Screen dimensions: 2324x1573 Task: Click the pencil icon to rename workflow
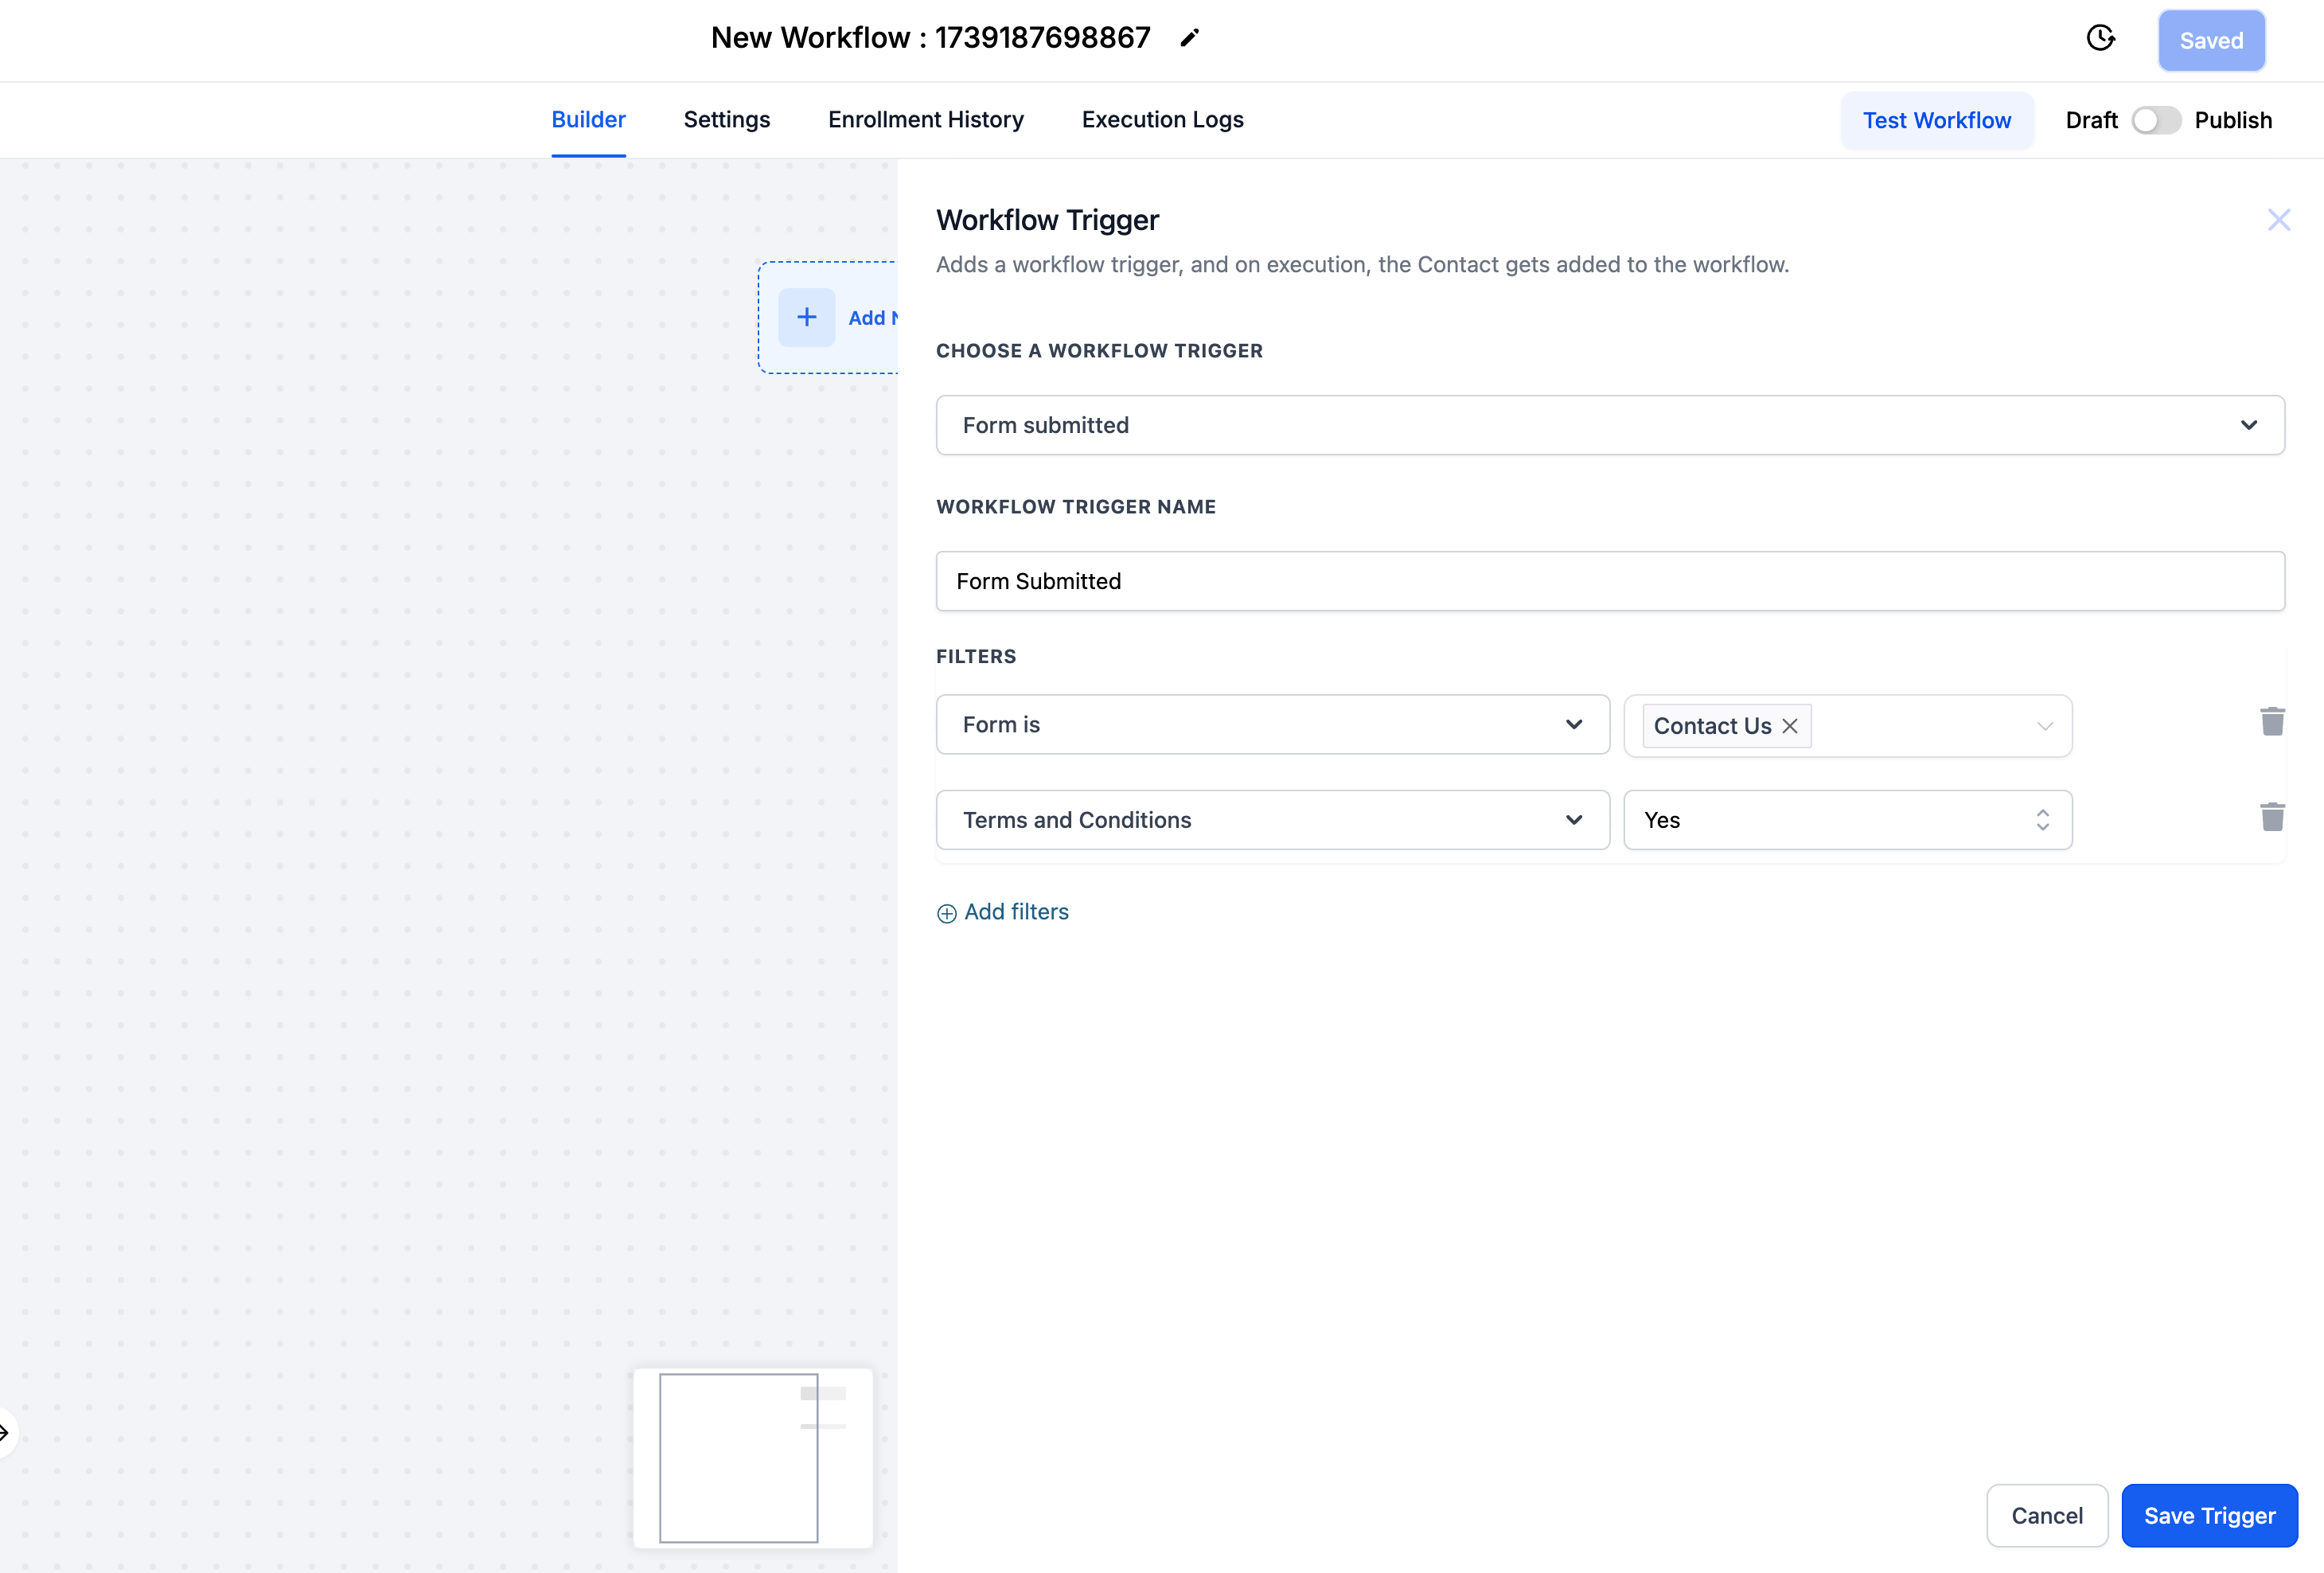[x=1189, y=38]
